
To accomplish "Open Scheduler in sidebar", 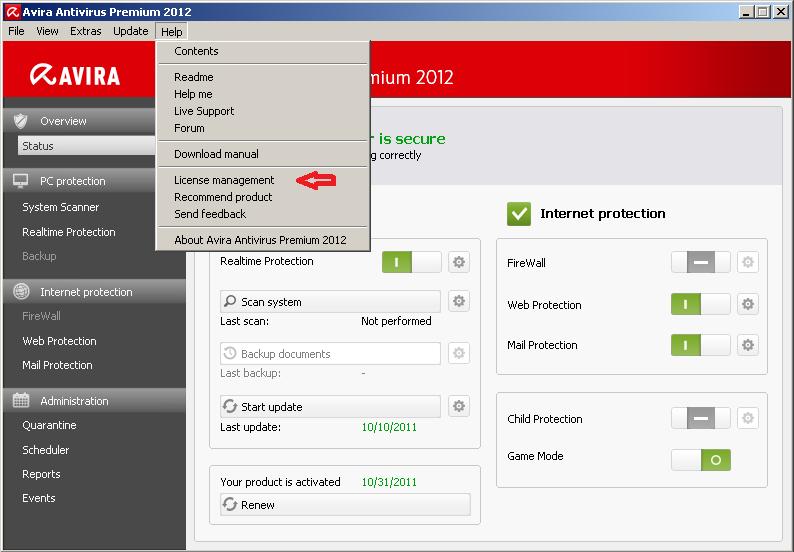I will [x=46, y=450].
